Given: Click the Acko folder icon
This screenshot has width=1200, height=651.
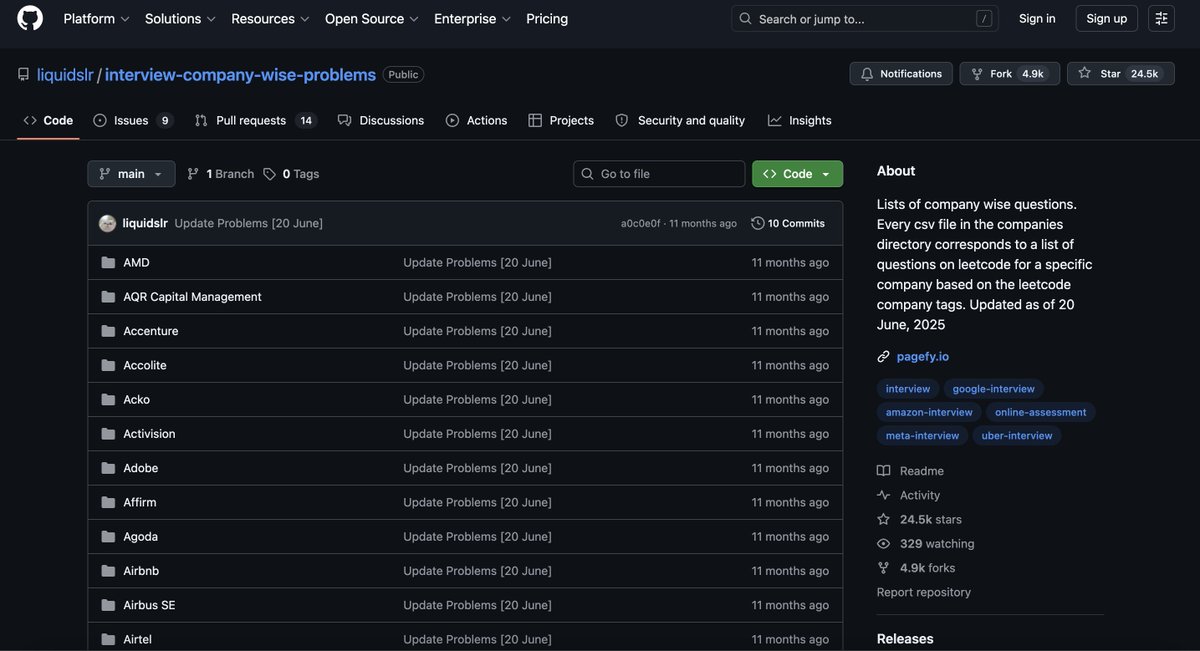Looking at the screenshot, I should 108,400.
